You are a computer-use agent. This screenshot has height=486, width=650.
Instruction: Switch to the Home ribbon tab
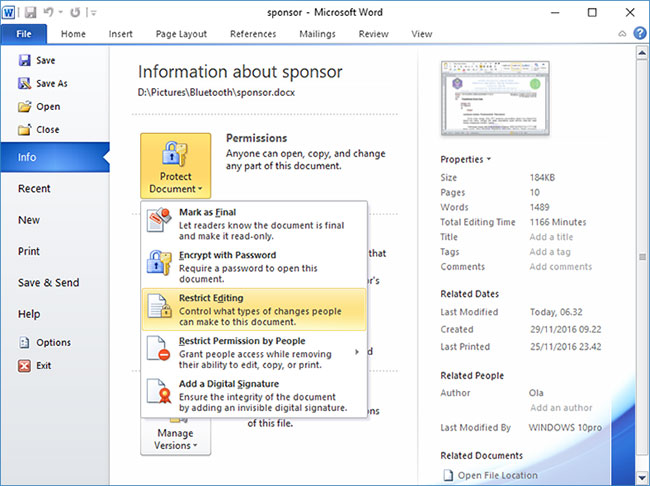tap(73, 34)
